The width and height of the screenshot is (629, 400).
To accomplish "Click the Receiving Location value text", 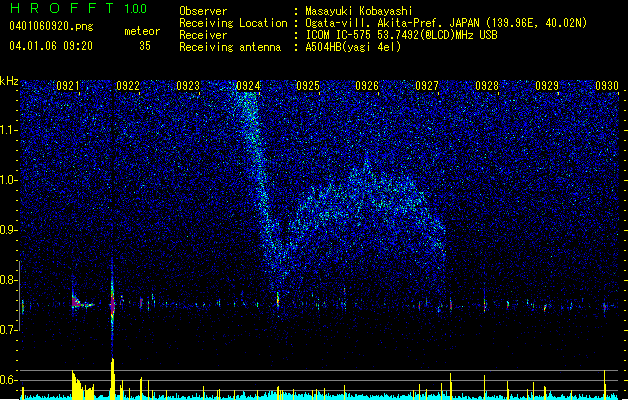I will click(446, 23).
